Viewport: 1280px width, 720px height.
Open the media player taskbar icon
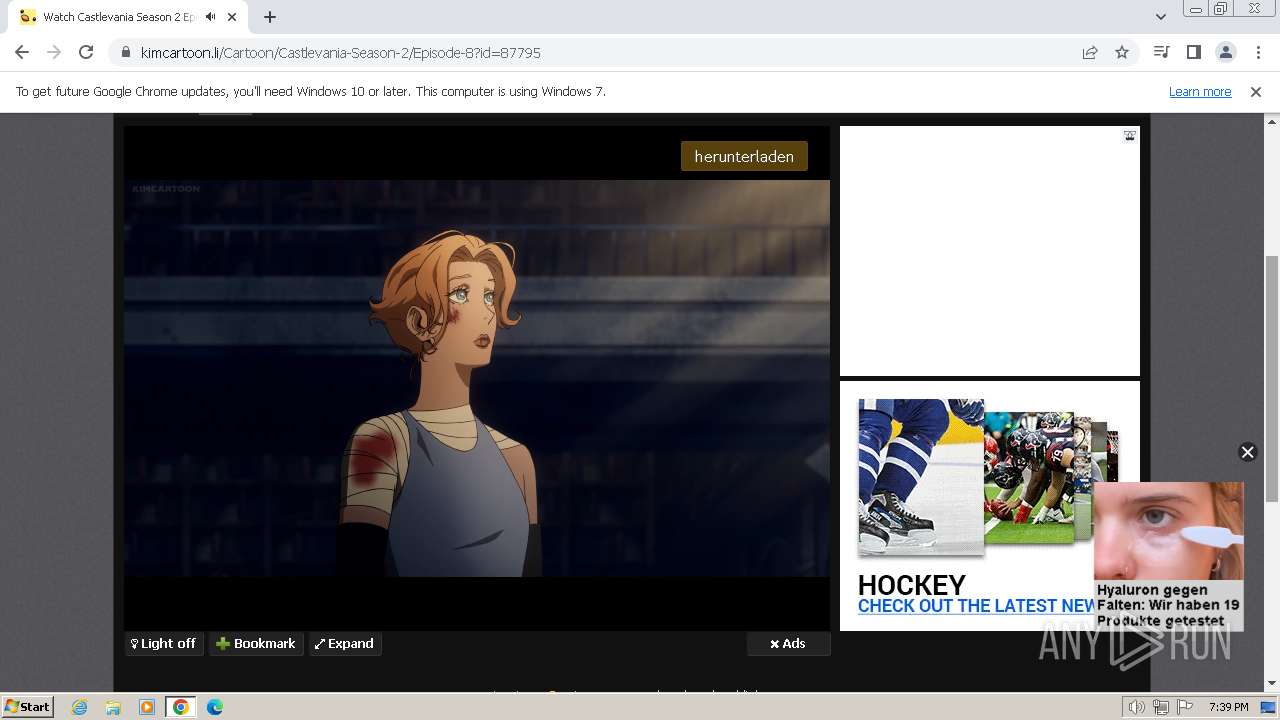(147, 707)
